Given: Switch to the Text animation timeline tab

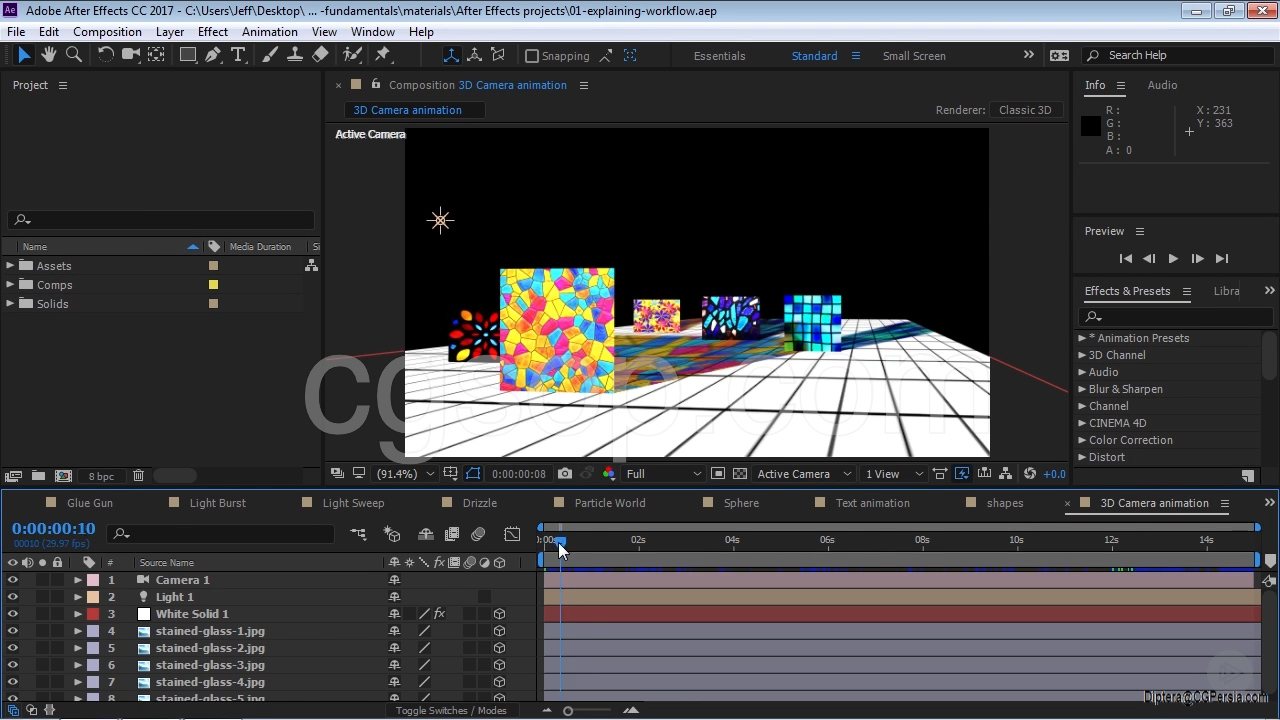Looking at the screenshot, I should coord(873,503).
